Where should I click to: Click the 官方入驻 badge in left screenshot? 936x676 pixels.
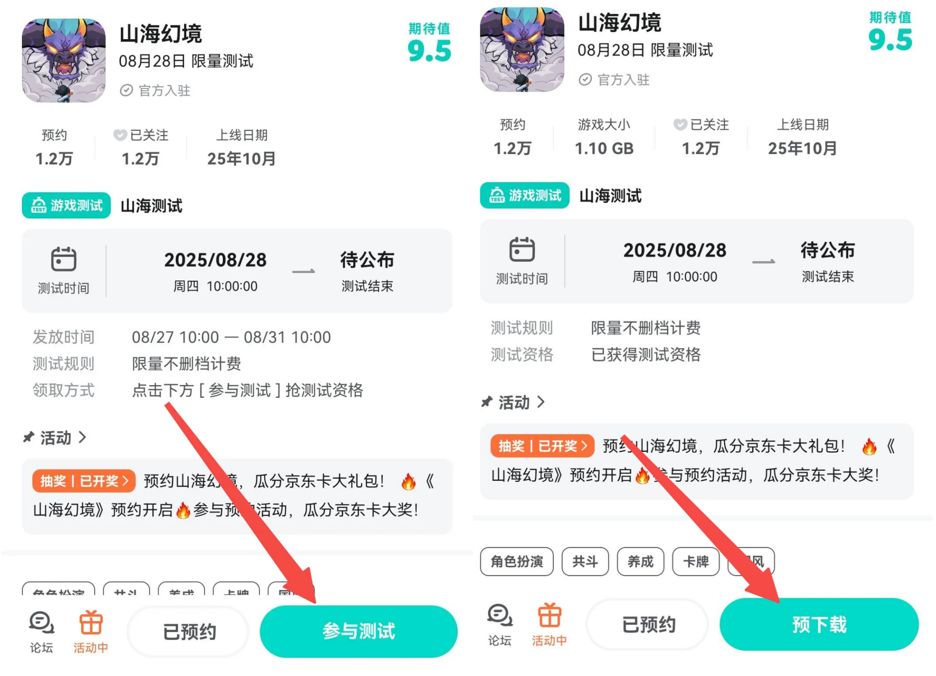coord(155,90)
